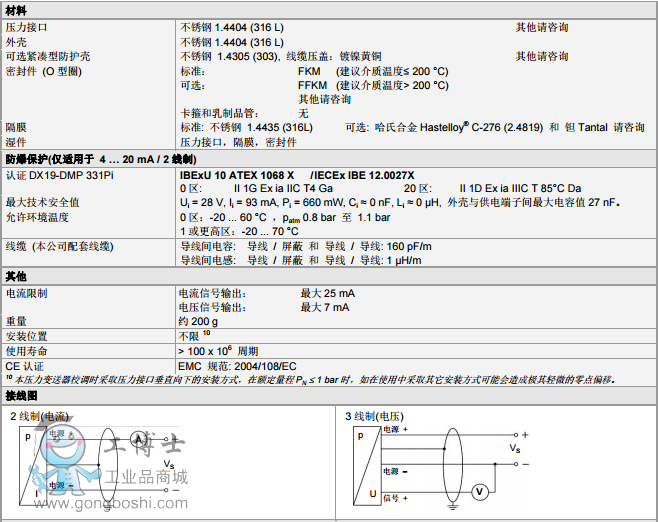Select the 材料 section header

(x=16, y=9)
